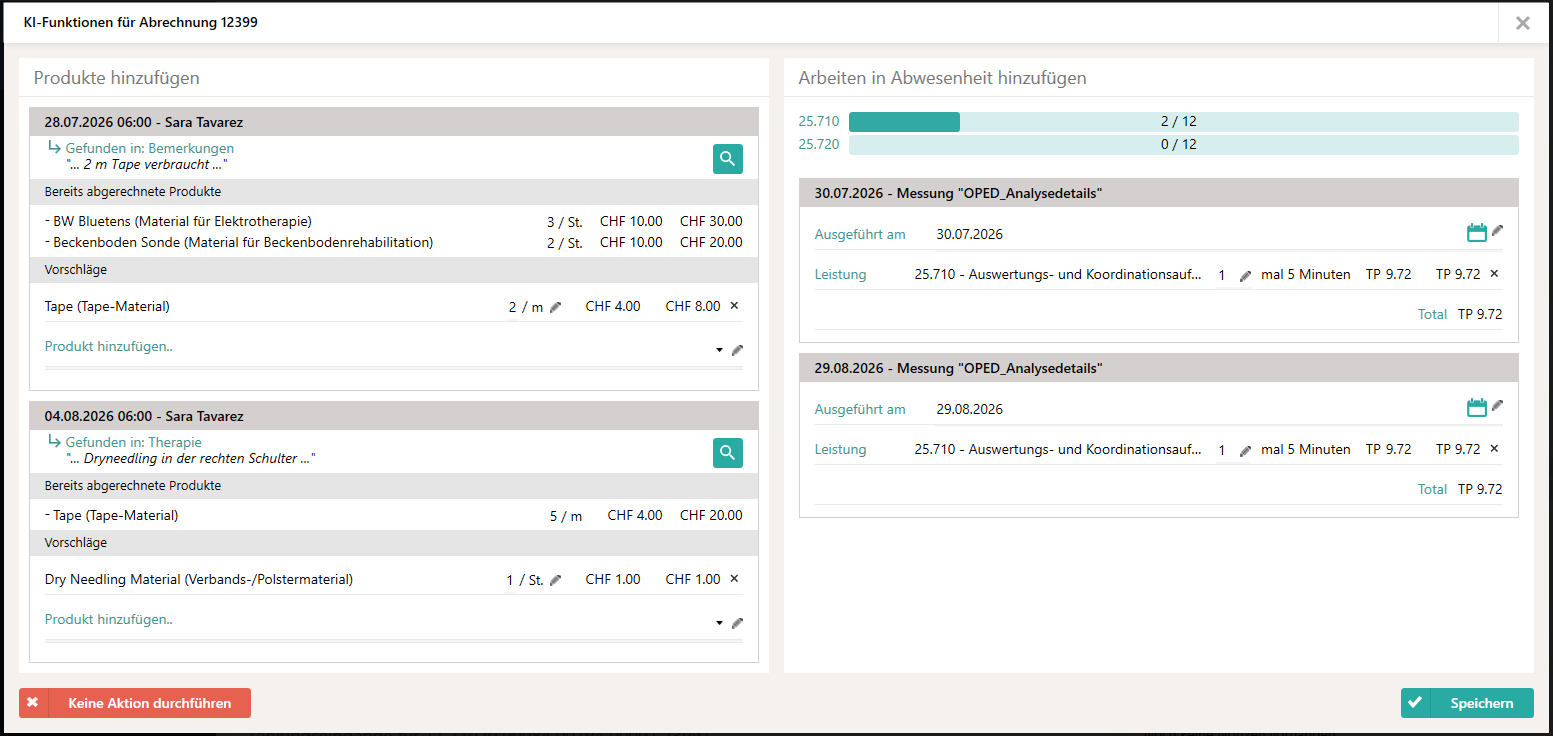
Task: Click Dry Needling quantity value 1 / St.
Action: 525,580
